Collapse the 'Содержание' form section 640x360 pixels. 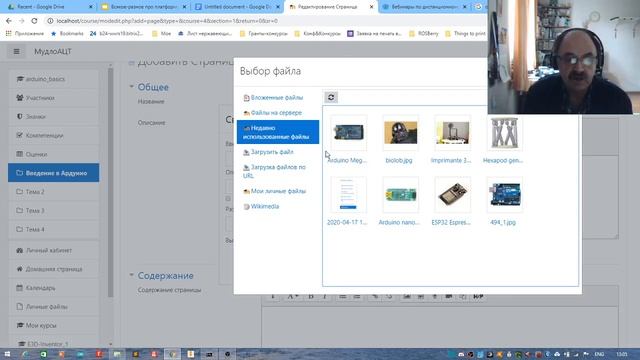coord(165,276)
